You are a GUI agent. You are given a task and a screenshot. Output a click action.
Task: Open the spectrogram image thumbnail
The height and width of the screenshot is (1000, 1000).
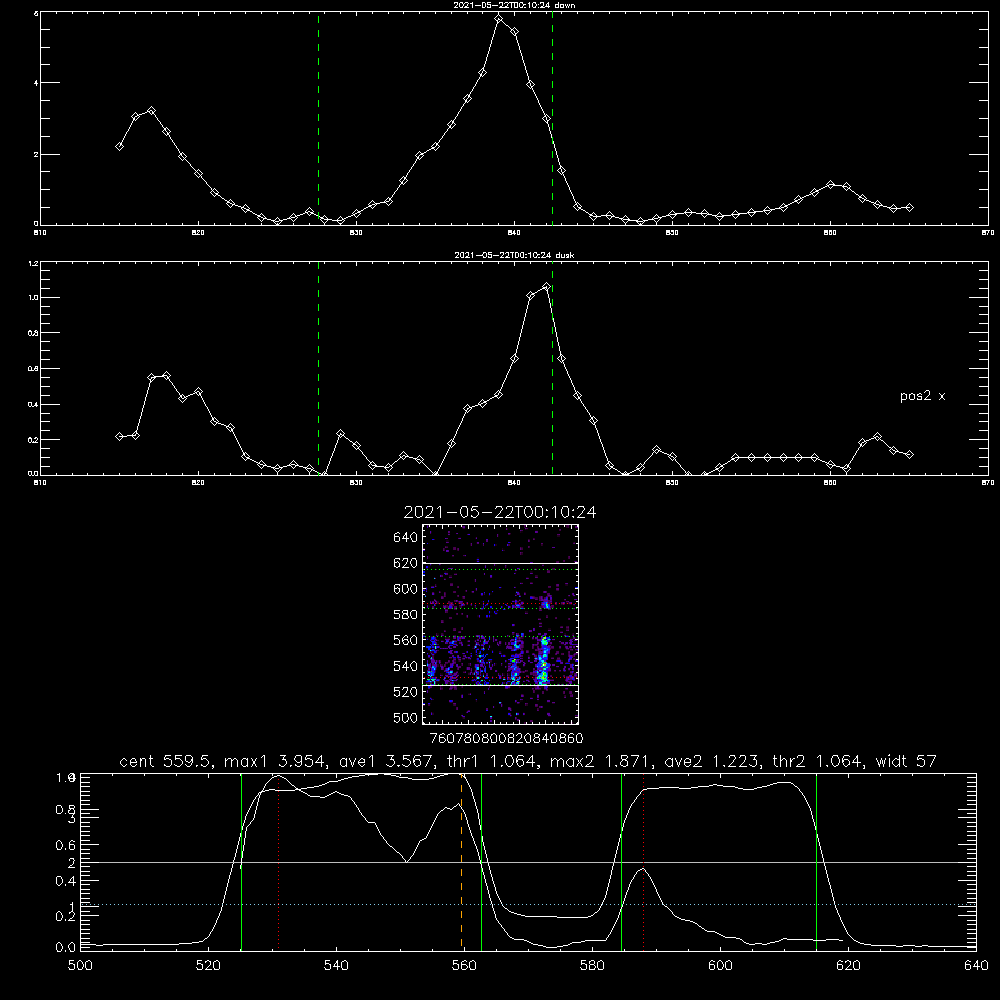point(500,624)
